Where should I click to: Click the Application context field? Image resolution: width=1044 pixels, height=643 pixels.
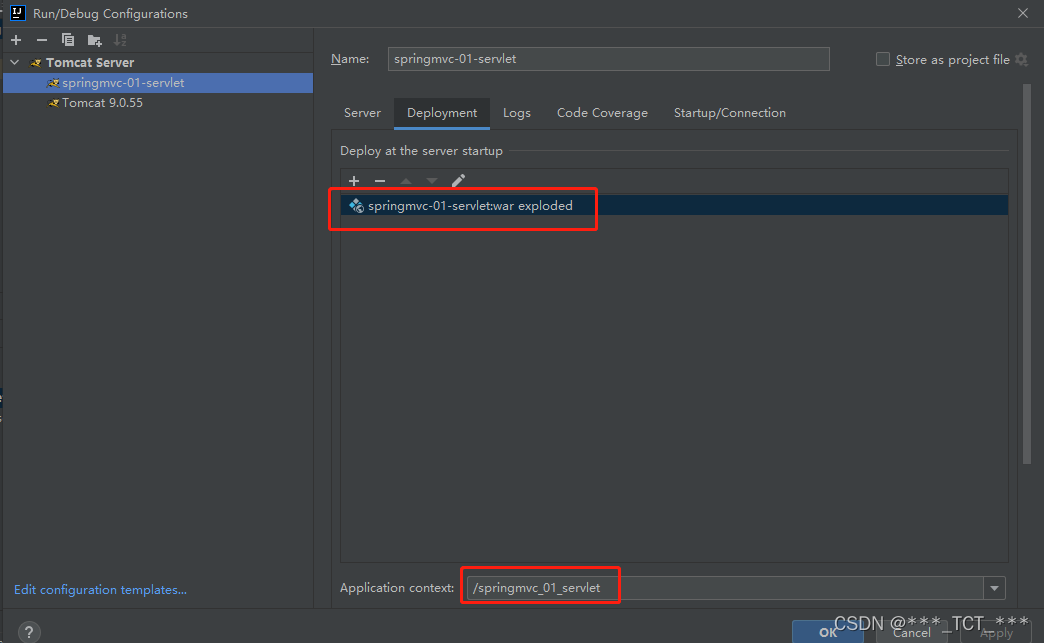tap(725, 588)
